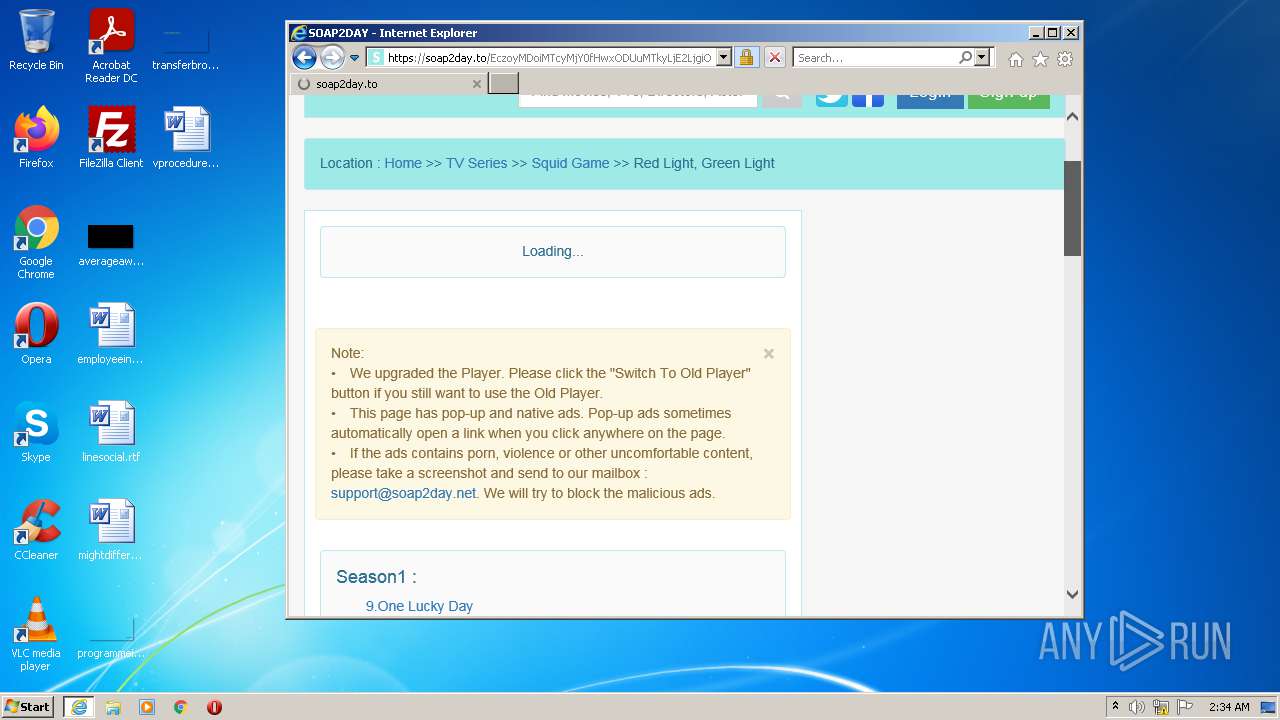
Task: Open the Recycle Bin desktop icon
Action: (36, 40)
